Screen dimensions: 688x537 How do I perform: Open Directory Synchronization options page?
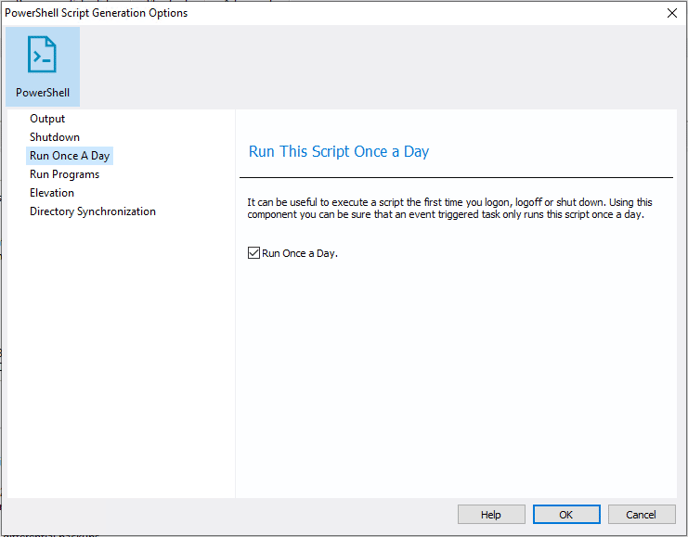(x=93, y=211)
